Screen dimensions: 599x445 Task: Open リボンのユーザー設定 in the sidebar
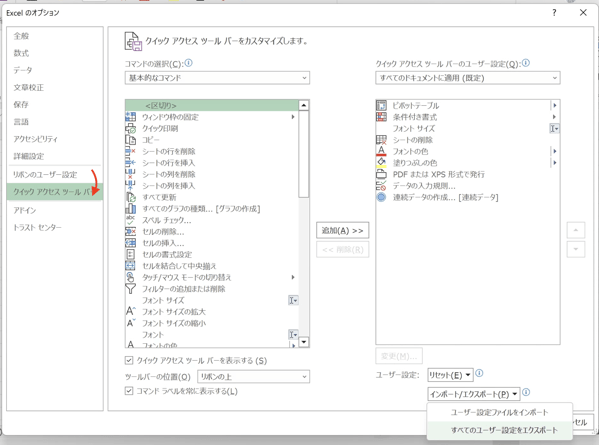pos(45,175)
